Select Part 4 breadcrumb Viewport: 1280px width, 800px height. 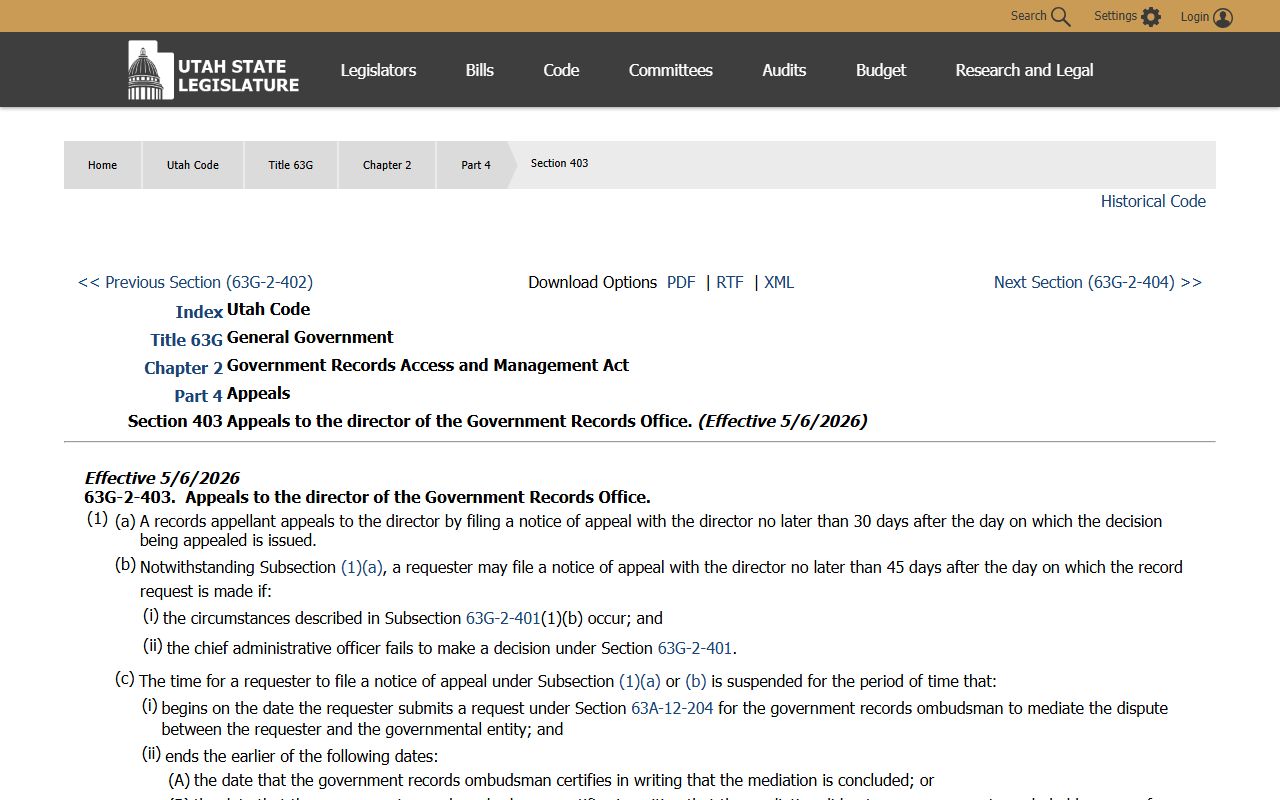pyautogui.click(x=476, y=165)
